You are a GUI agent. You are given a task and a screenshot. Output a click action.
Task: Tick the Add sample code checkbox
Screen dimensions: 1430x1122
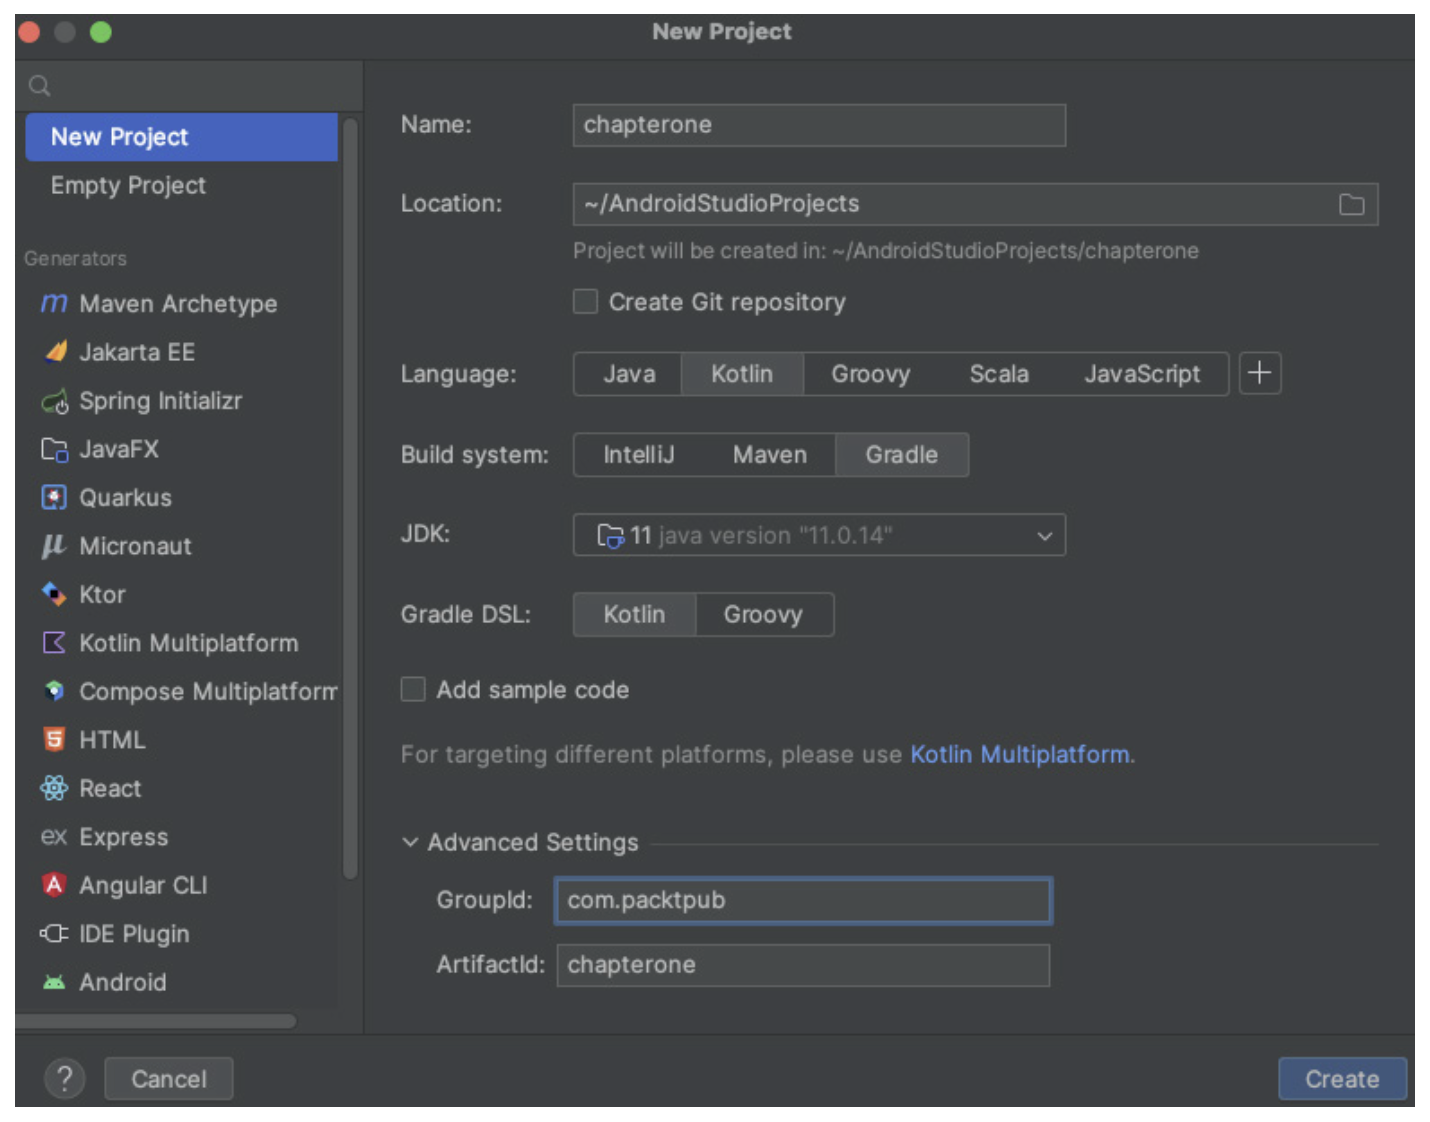[413, 689]
